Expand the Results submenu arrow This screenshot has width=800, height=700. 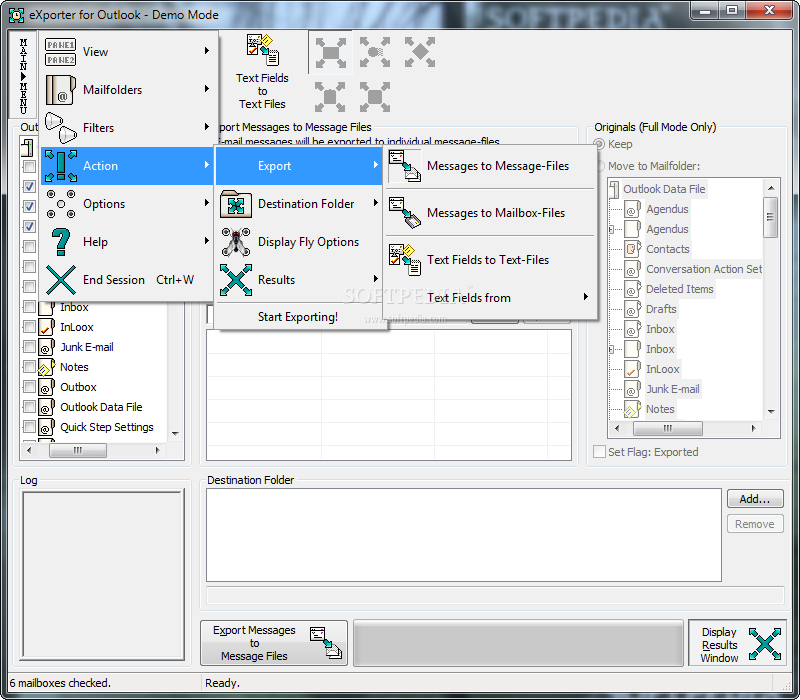376,278
